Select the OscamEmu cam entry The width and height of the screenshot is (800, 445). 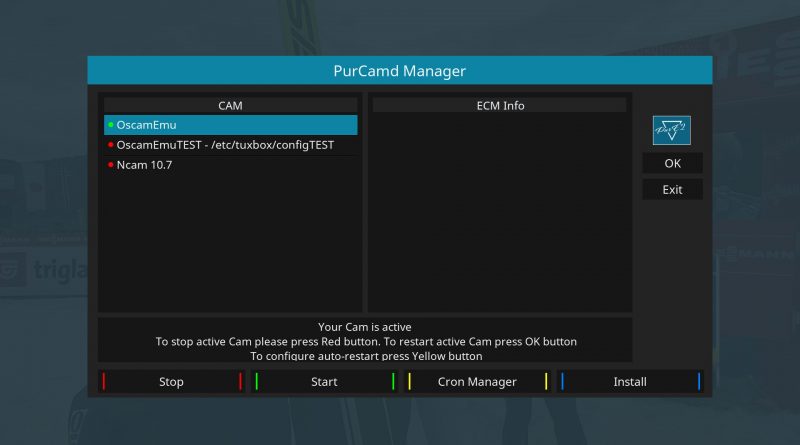tap(231, 125)
